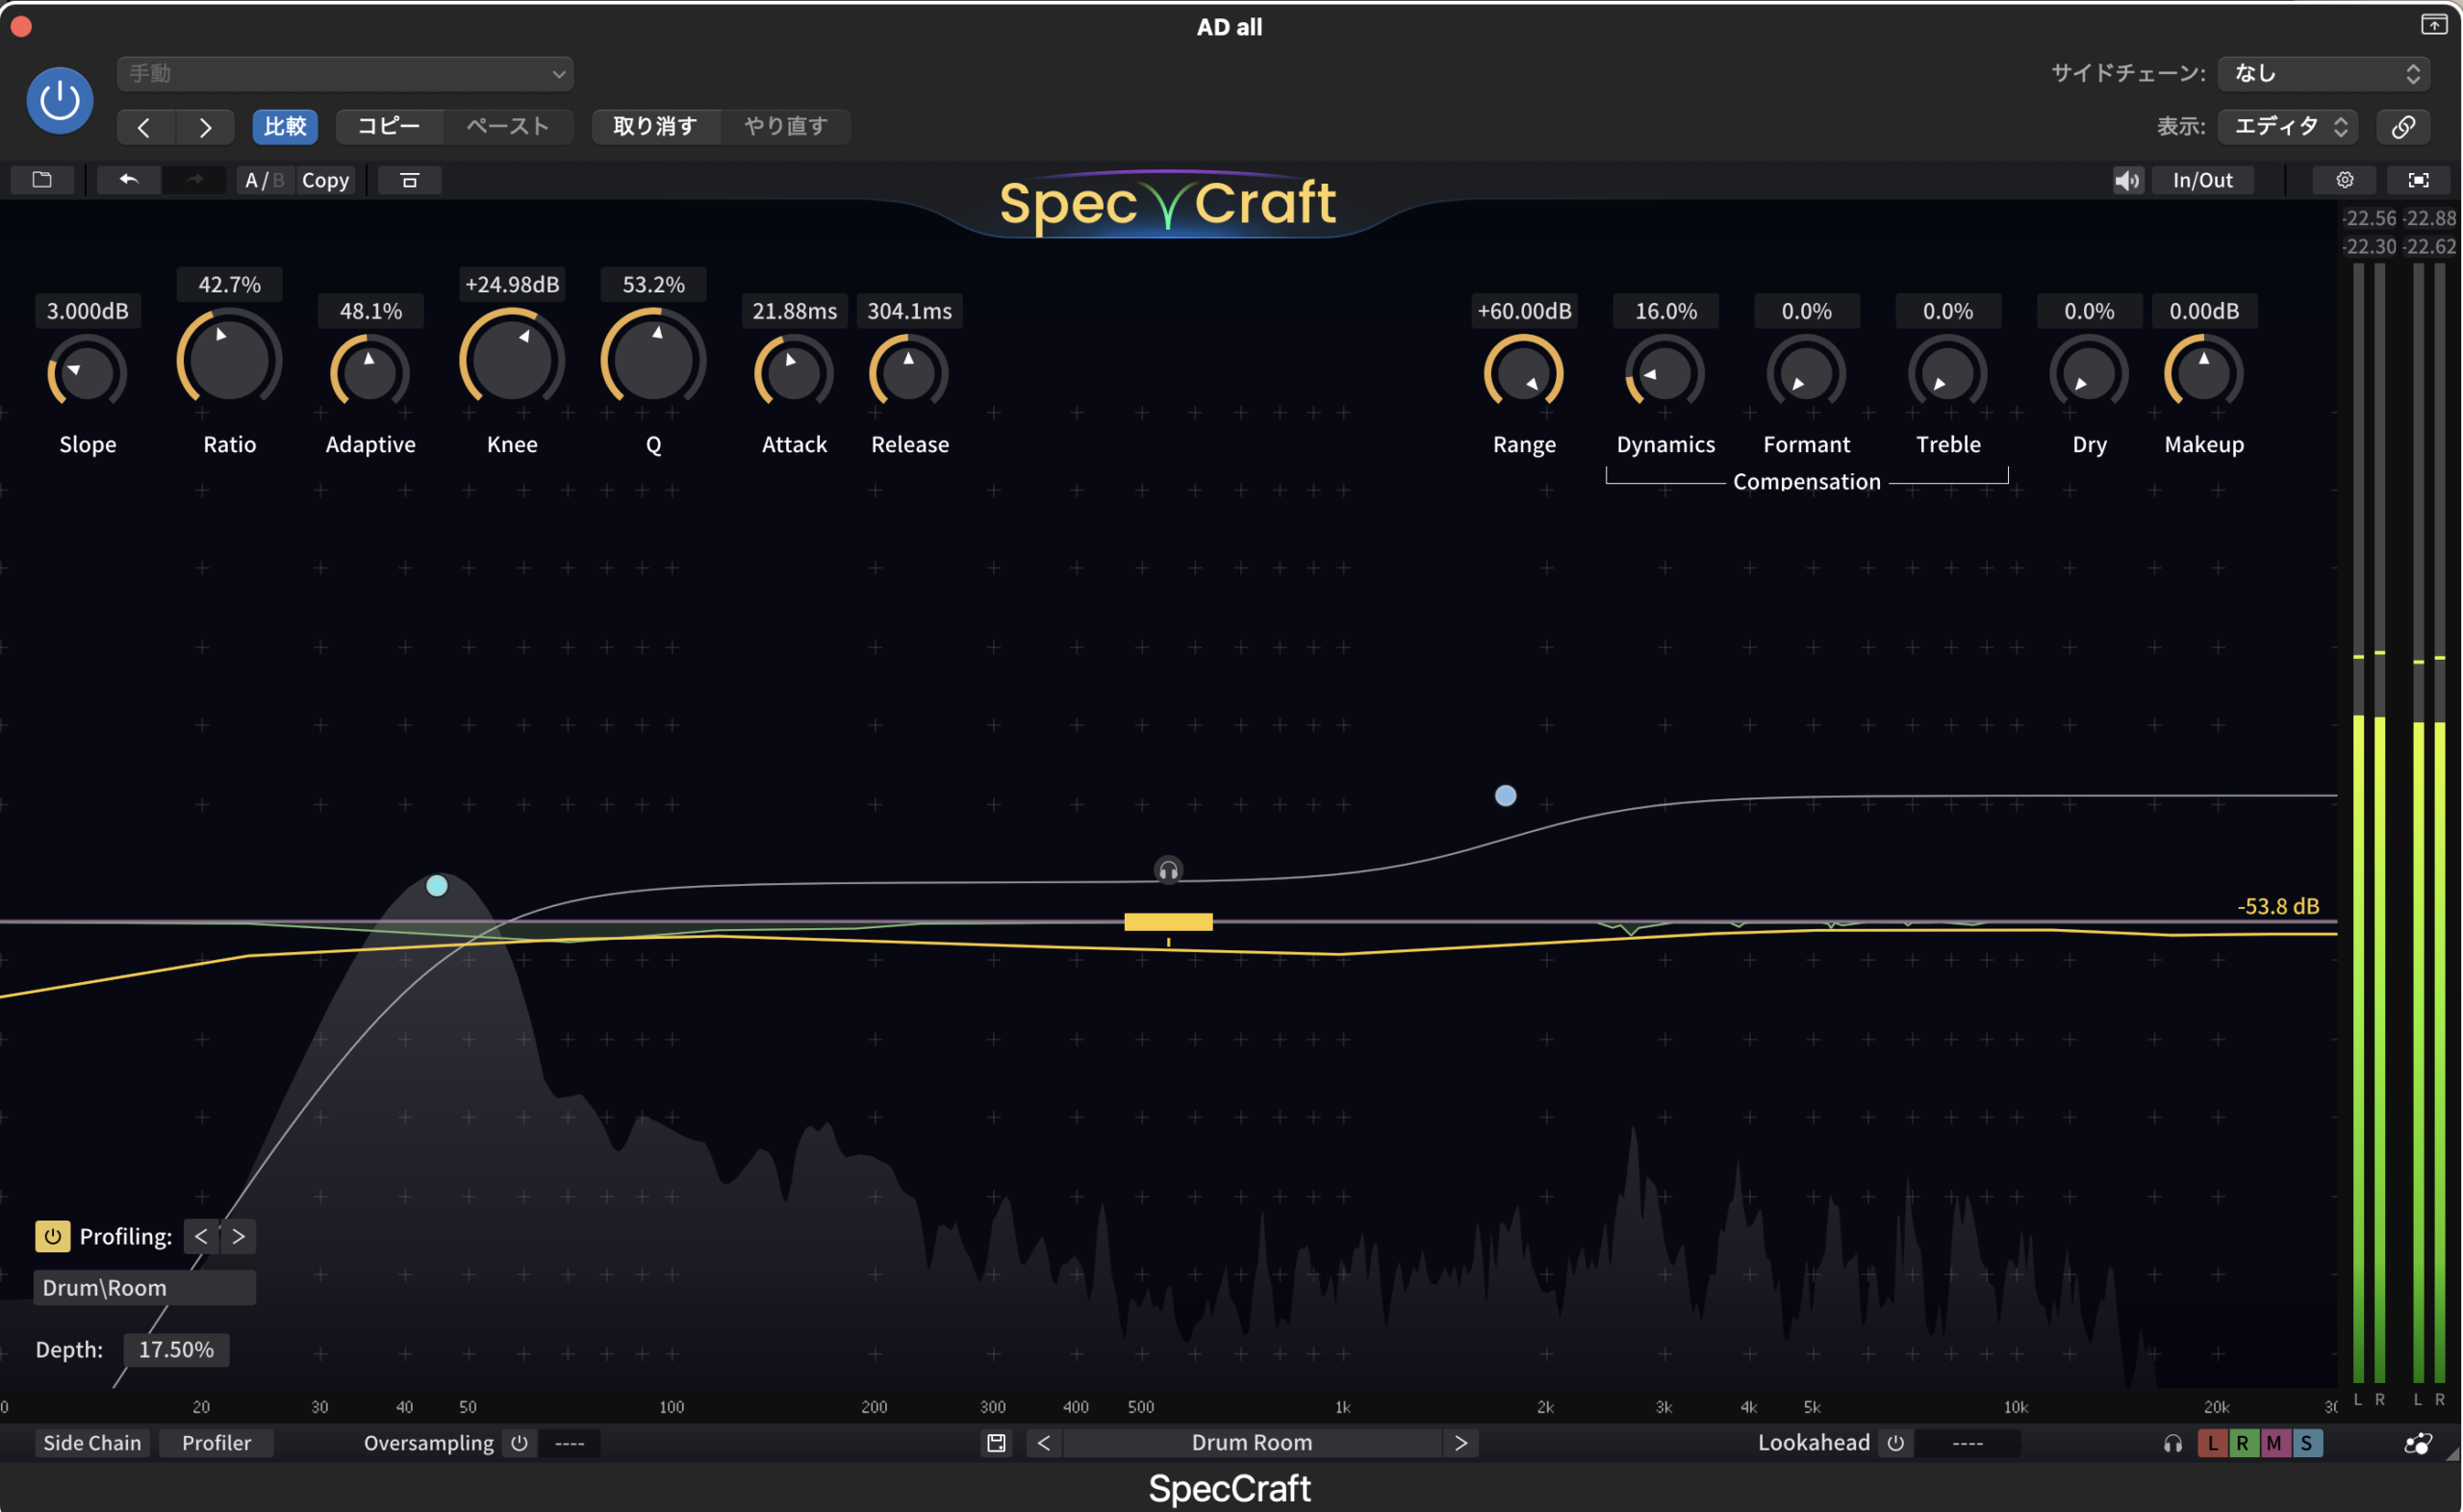Click the Three-Body Tech logo icon
Viewport: 2463px width, 1512px height.
click(x=2418, y=1443)
